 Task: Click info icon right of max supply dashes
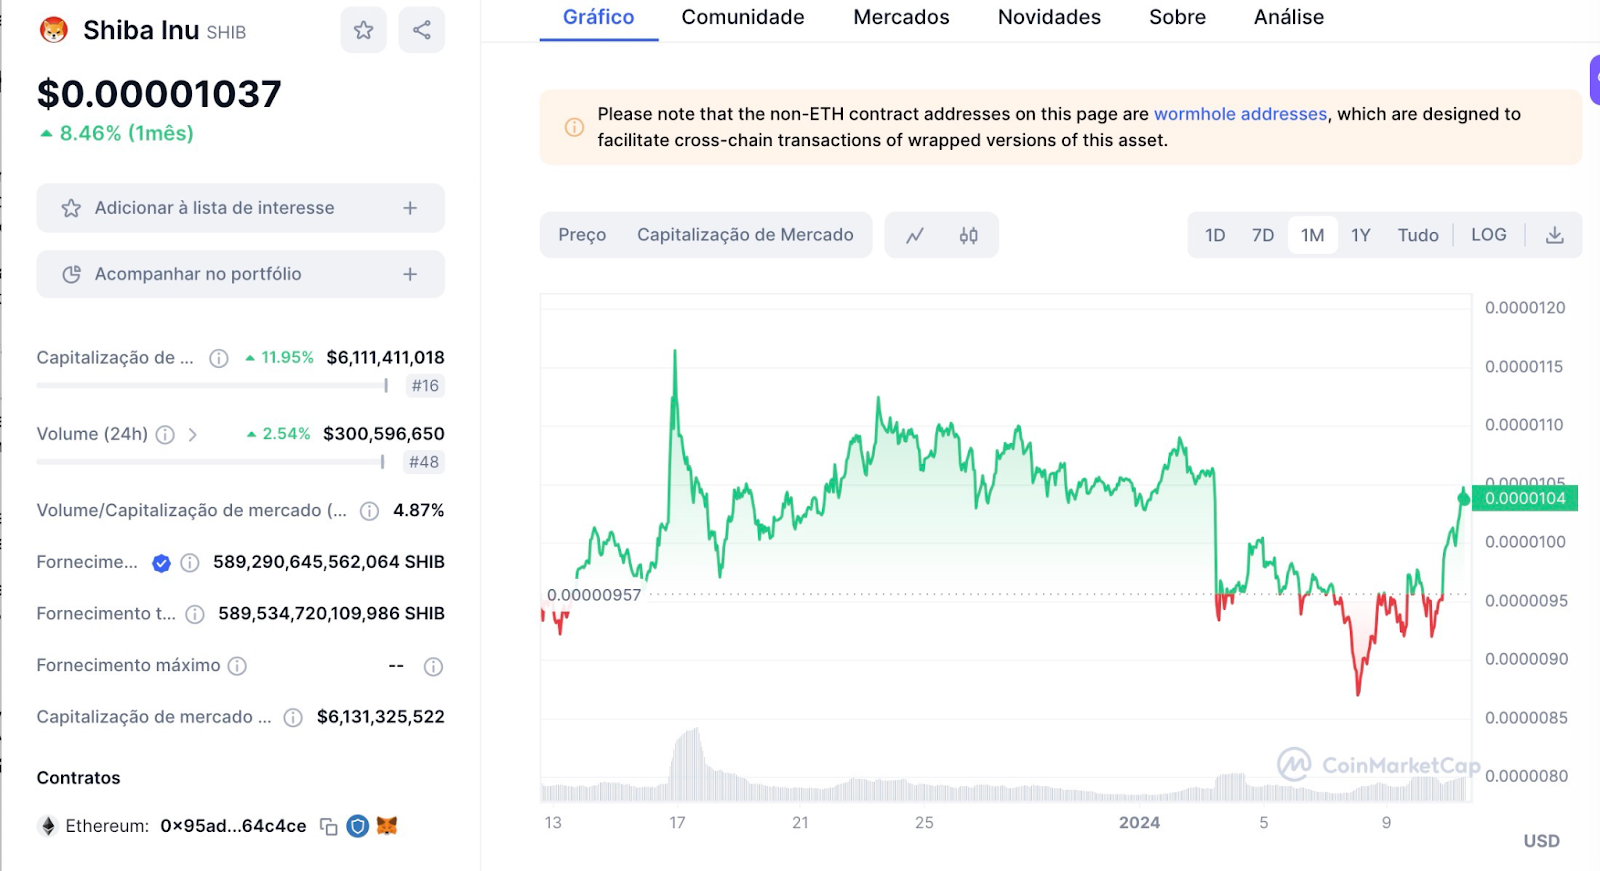tap(433, 667)
